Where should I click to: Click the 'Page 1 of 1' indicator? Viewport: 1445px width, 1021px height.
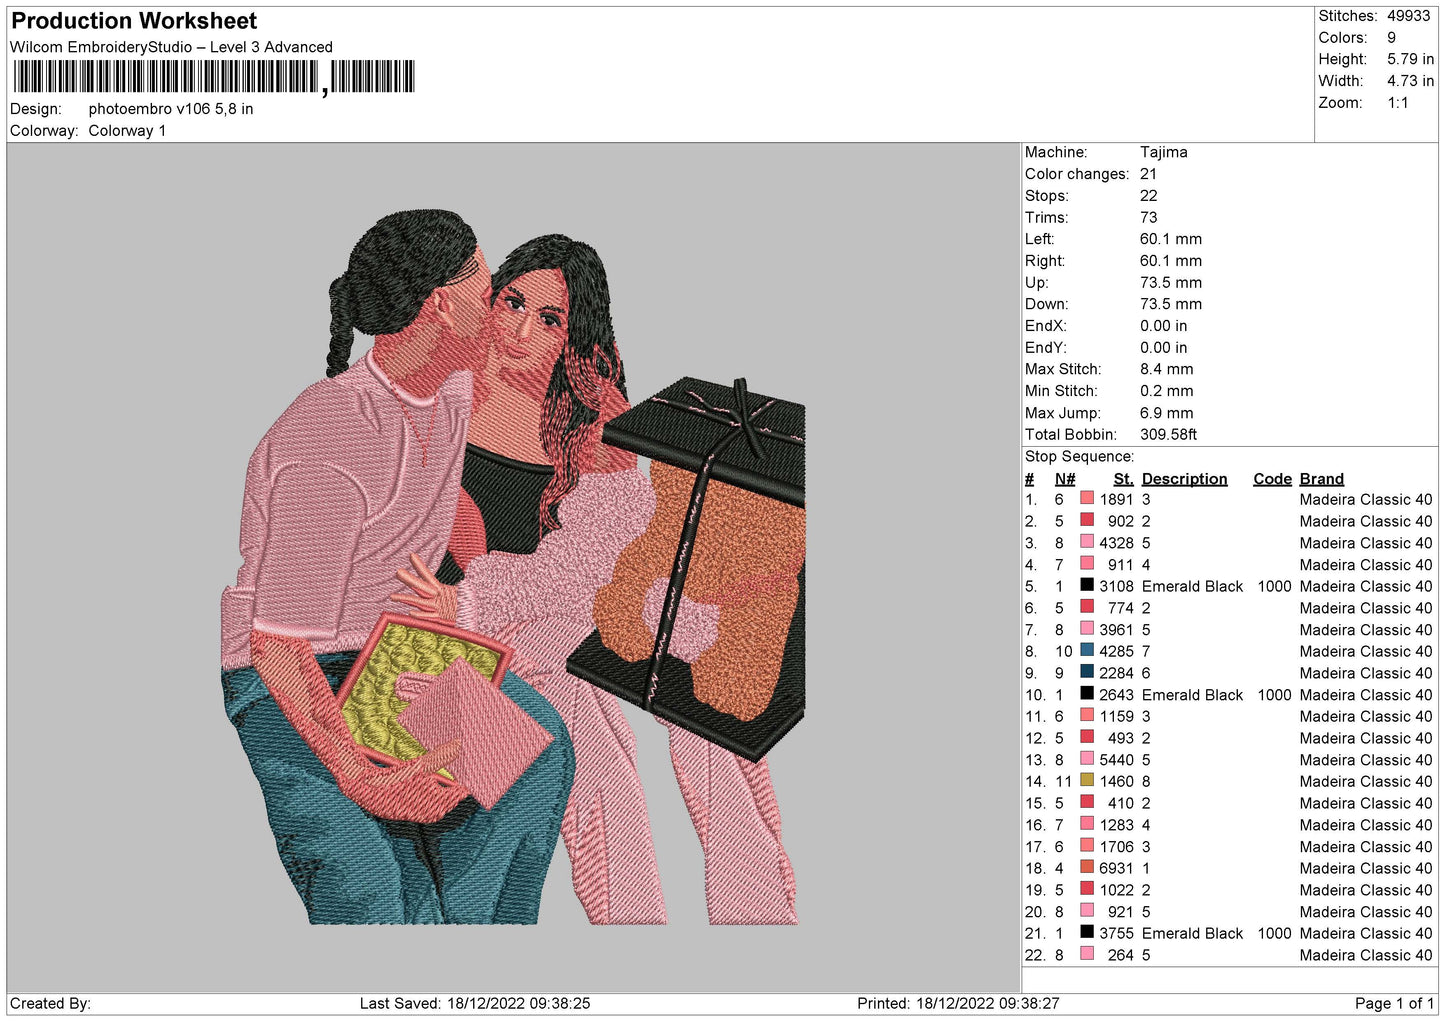pyautogui.click(x=1395, y=1003)
